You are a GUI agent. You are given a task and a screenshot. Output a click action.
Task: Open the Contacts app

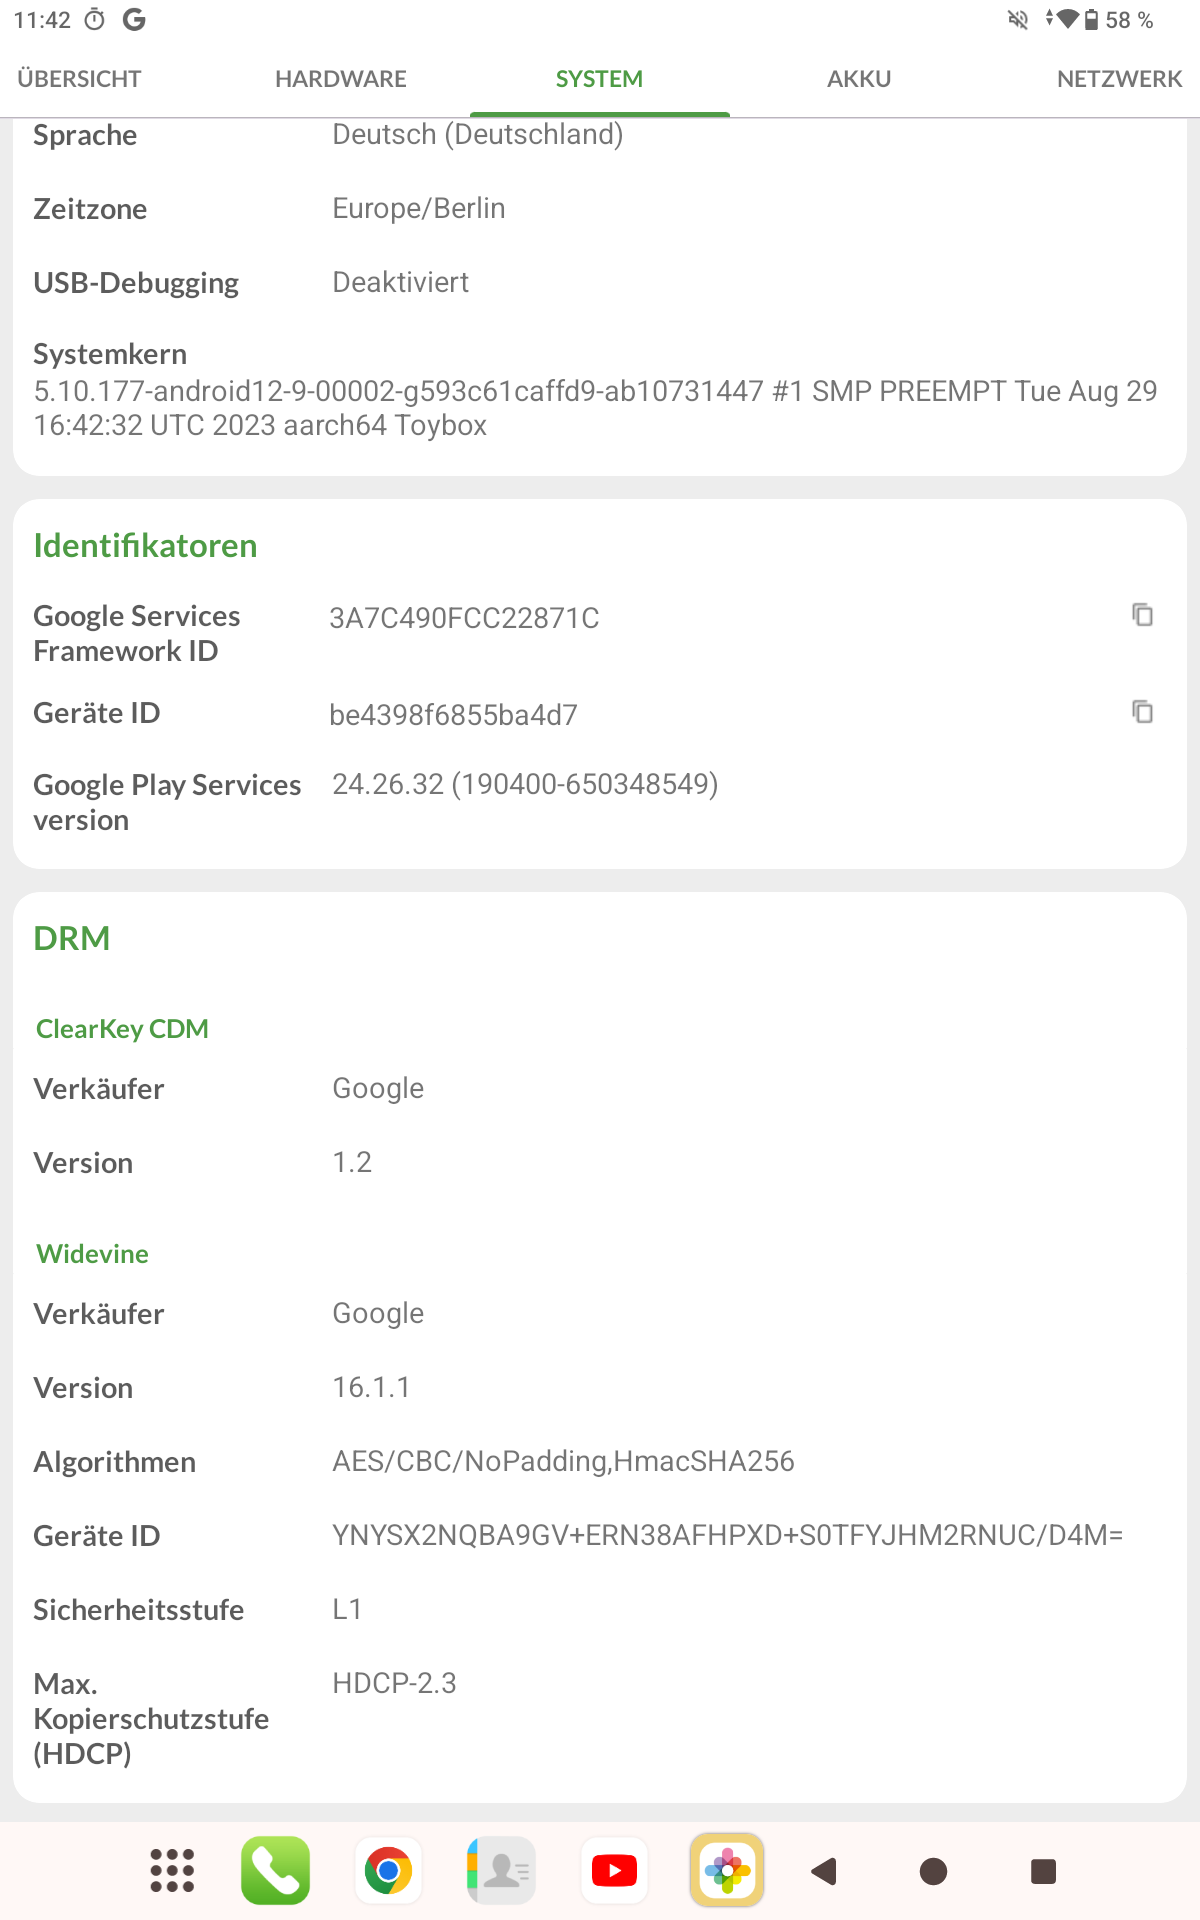click(x=501, y=1870)
